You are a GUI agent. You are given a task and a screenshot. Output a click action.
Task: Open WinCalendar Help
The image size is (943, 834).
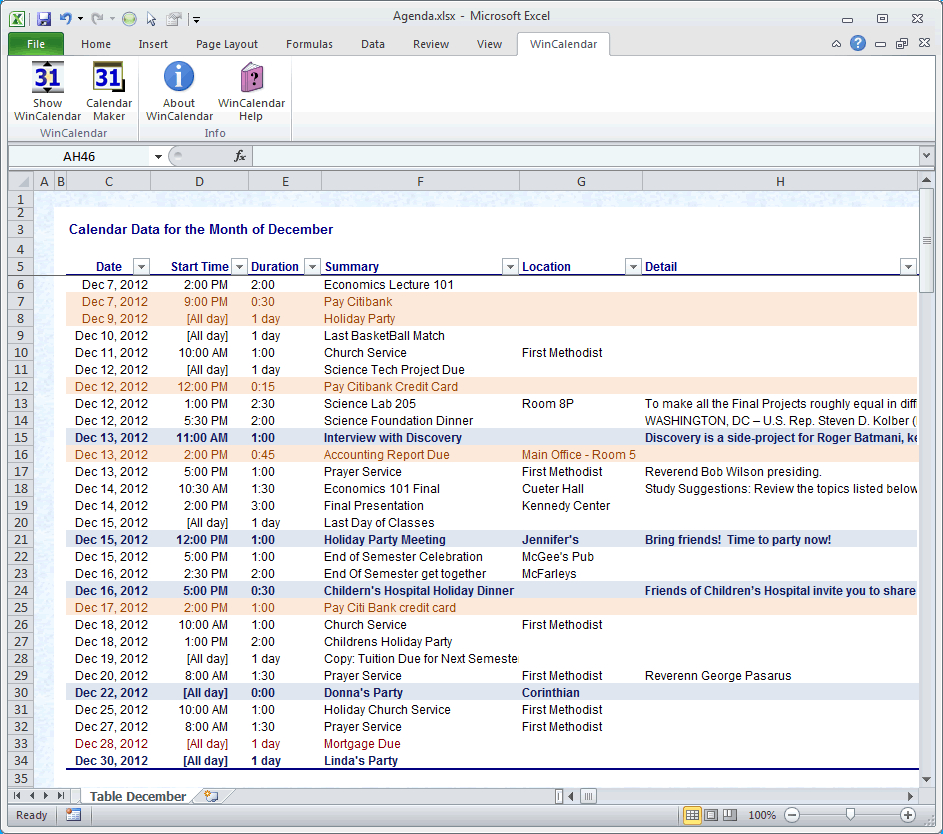click(x=251, y=88)
